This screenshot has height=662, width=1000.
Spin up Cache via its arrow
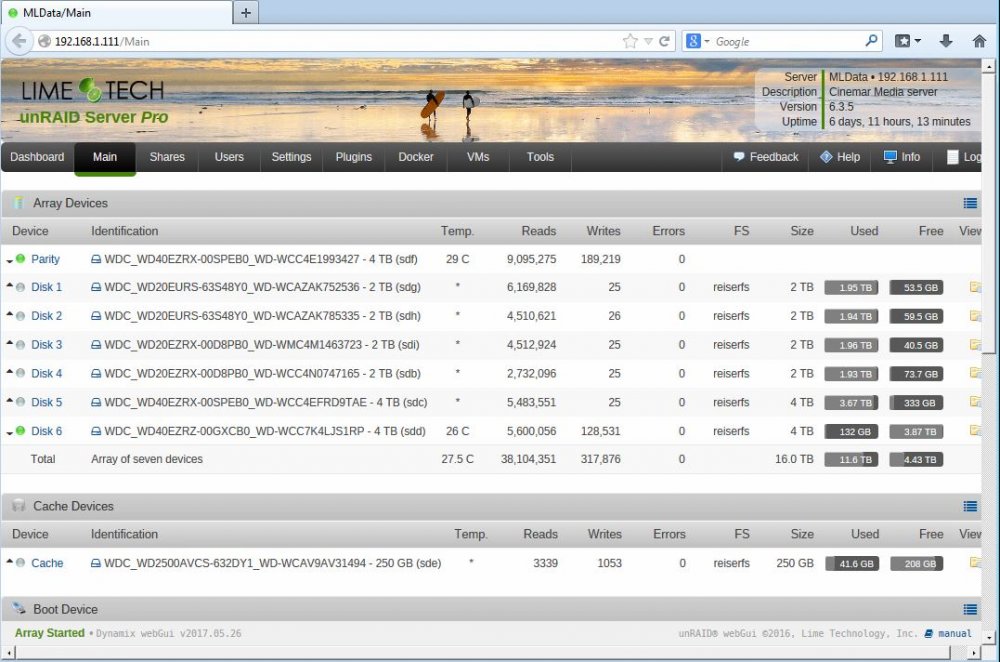(10, 562)
